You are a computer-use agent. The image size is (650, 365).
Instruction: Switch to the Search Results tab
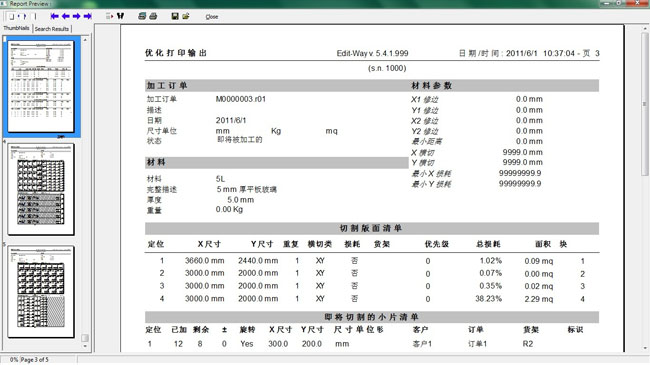click(x=52, y=29)
